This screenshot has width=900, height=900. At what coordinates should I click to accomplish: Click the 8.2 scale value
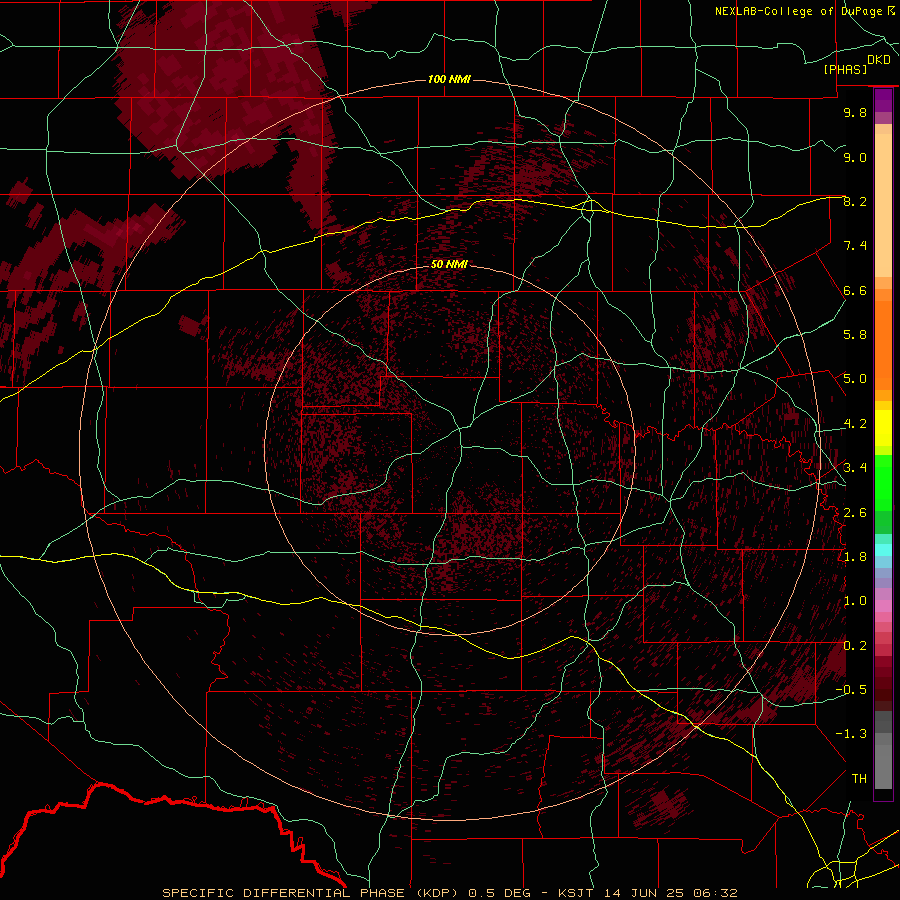(855, 201)
